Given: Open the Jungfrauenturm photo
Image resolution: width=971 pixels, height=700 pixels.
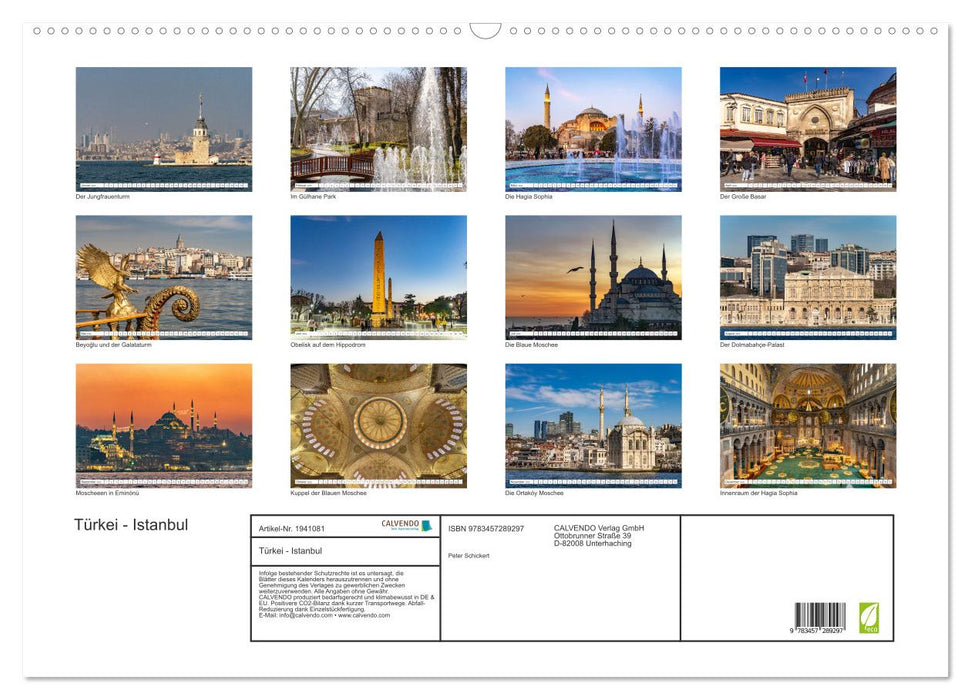Looking at the screenshot, I should coord(164,127).
